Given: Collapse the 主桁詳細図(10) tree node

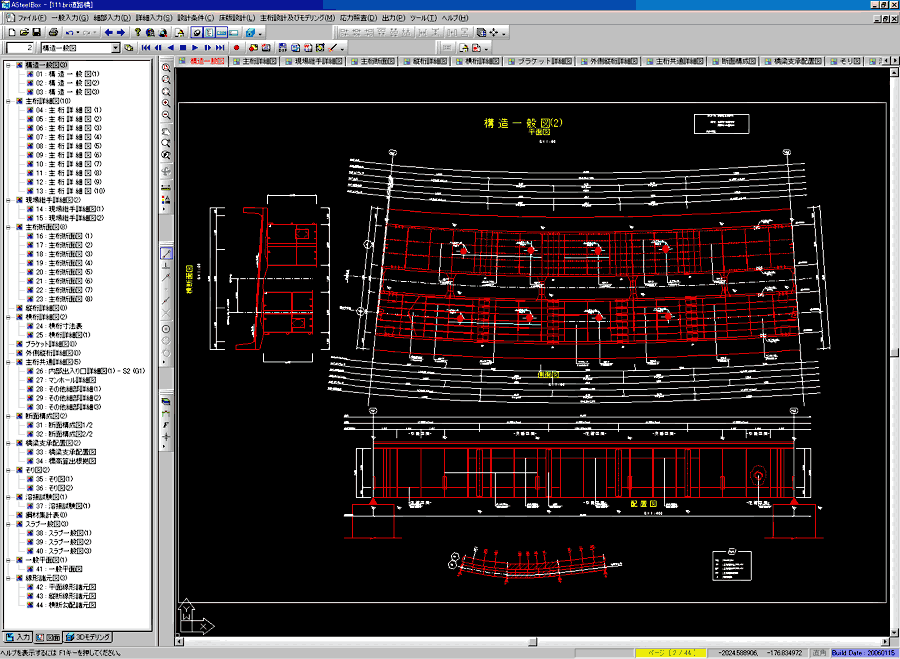Looking at the screenshot, I should (9, 101).
